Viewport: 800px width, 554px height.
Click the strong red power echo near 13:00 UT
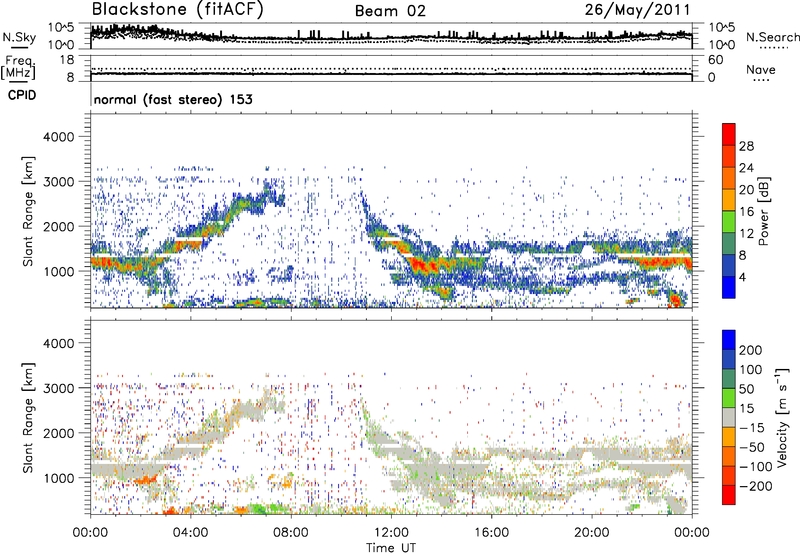[422, 266]
